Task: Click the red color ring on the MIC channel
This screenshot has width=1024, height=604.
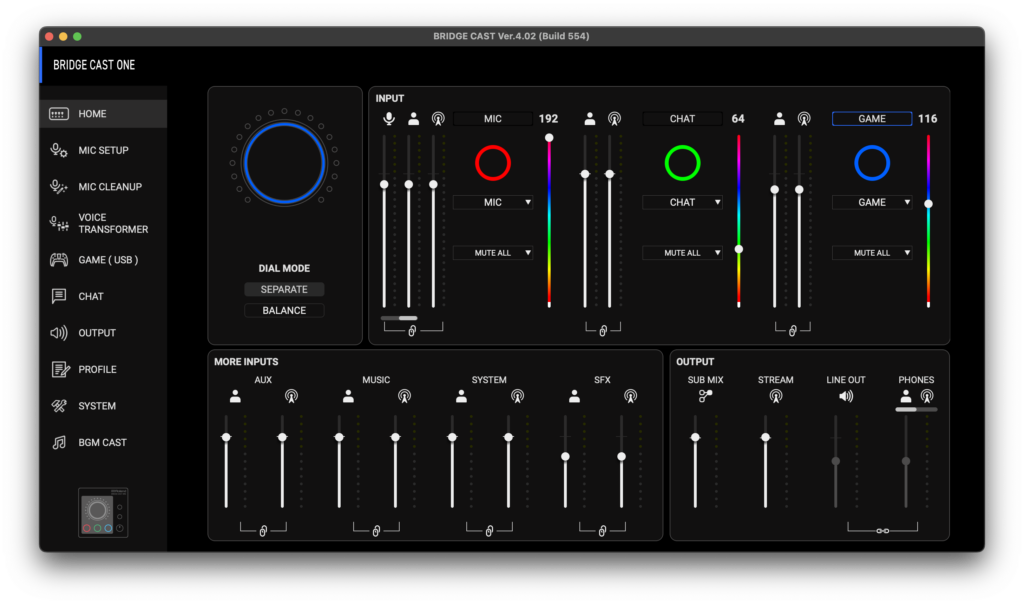Action: (492, 163)
